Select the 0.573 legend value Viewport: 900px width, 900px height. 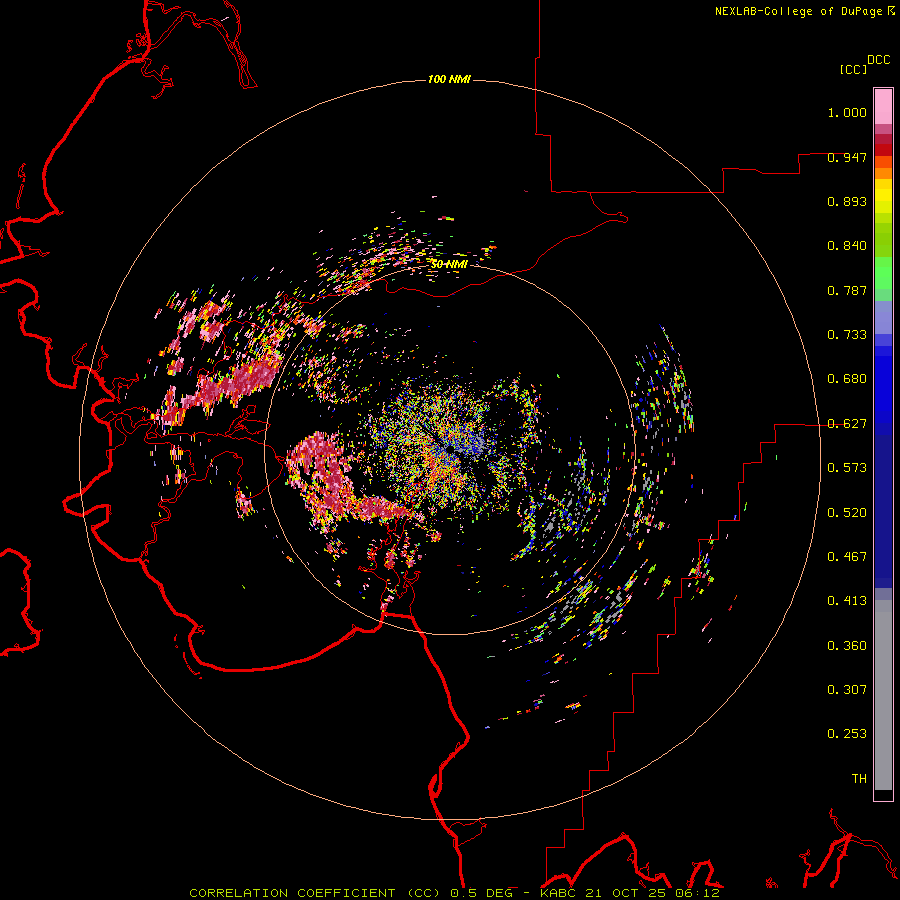(x=847, y=468)
